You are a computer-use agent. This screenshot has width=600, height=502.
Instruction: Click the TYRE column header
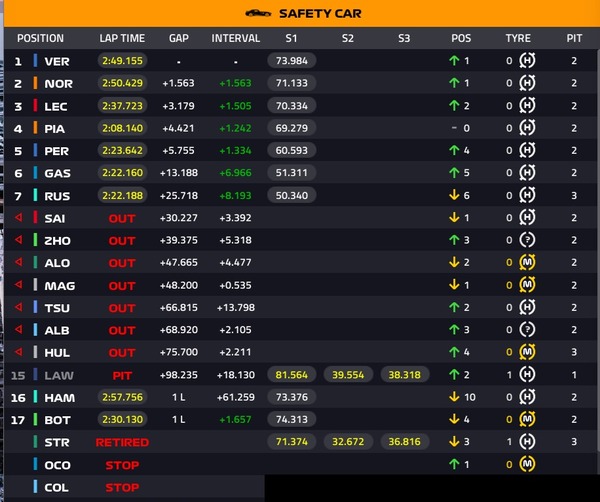pyautogui.click(x=518, y=38)
